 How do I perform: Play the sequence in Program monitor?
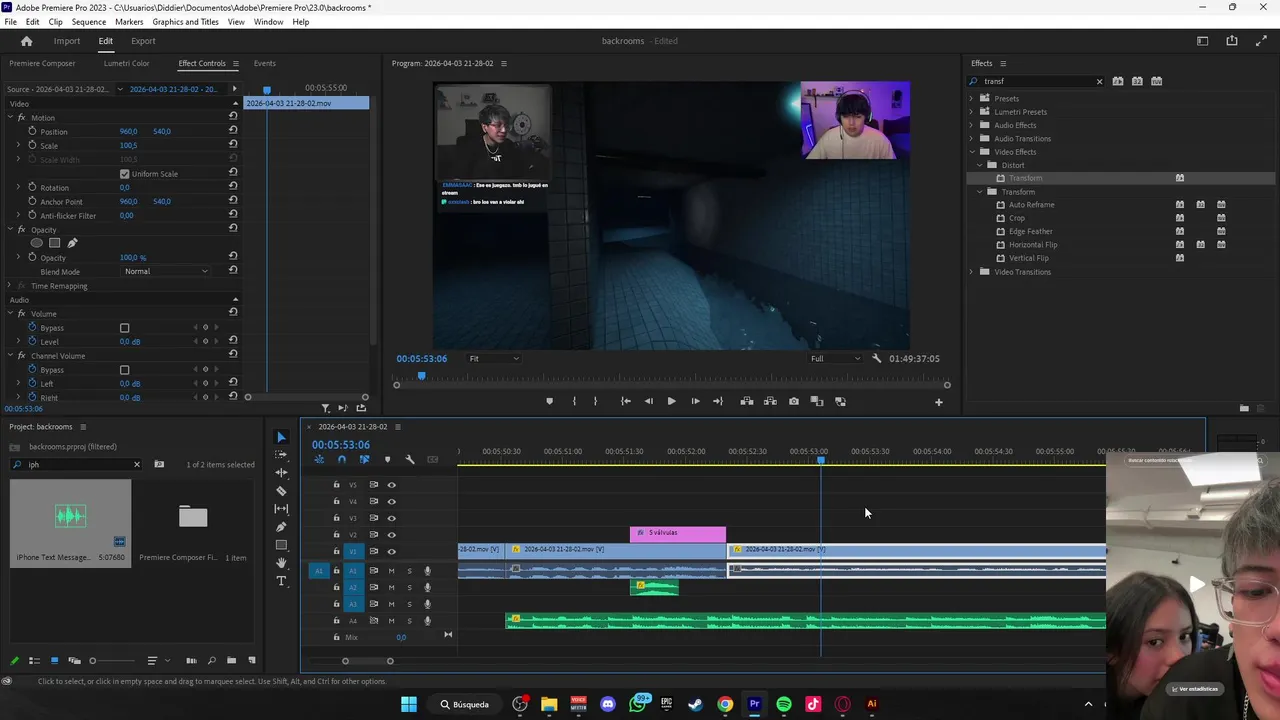coord(671,401)
